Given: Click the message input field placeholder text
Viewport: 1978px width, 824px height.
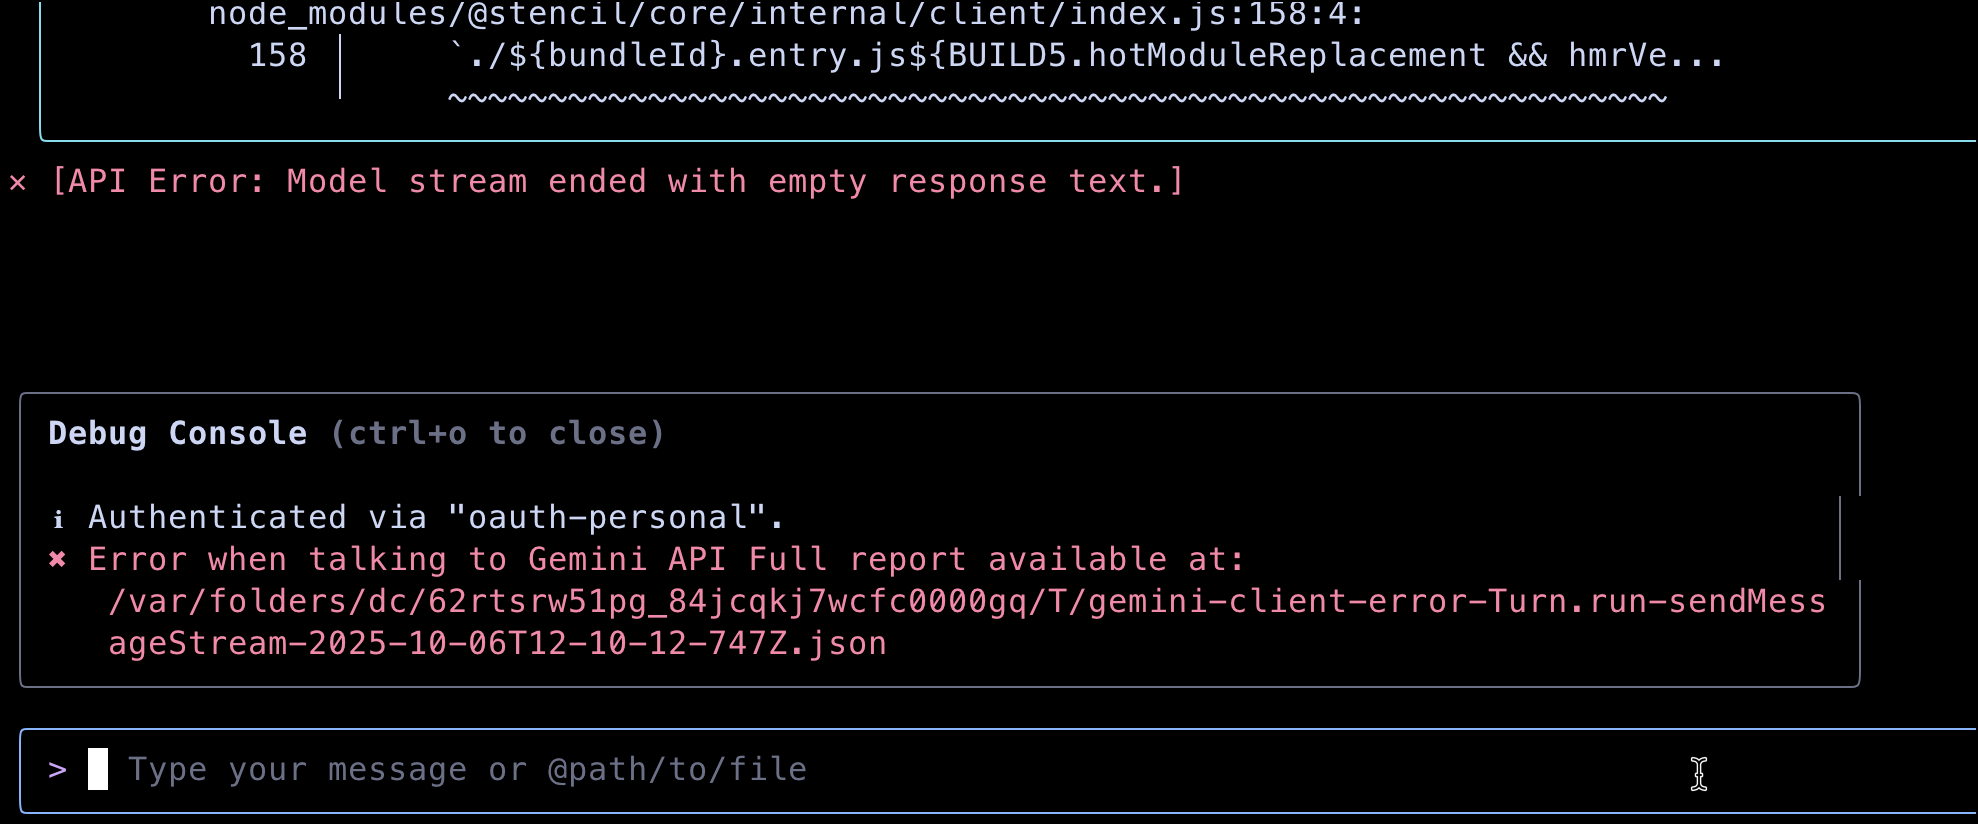Looking at the screenshot, I should pos(467,770).
